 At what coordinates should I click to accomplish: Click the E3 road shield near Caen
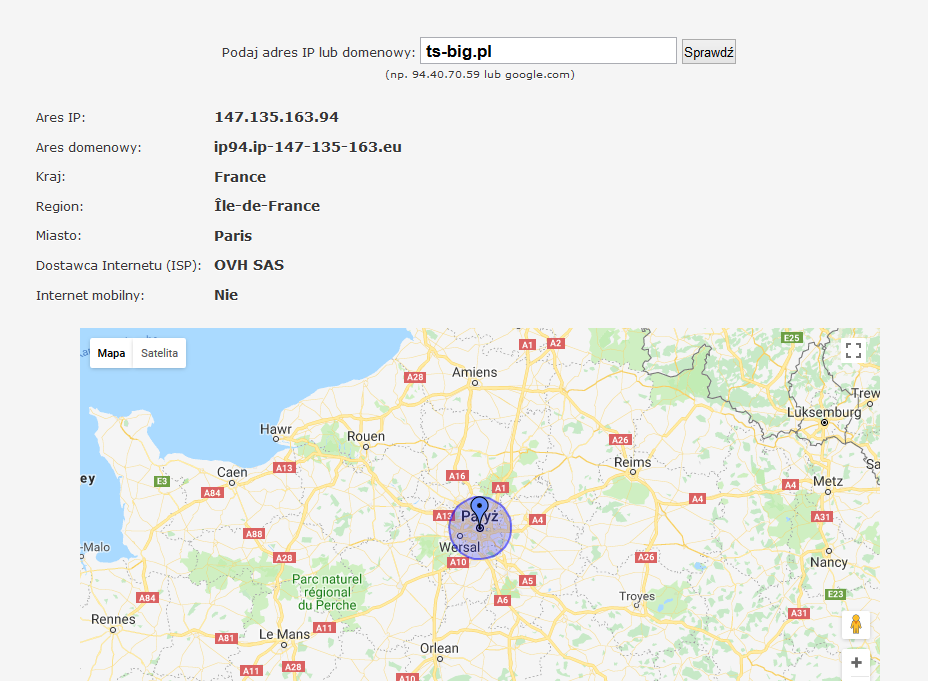coord(162,481)
